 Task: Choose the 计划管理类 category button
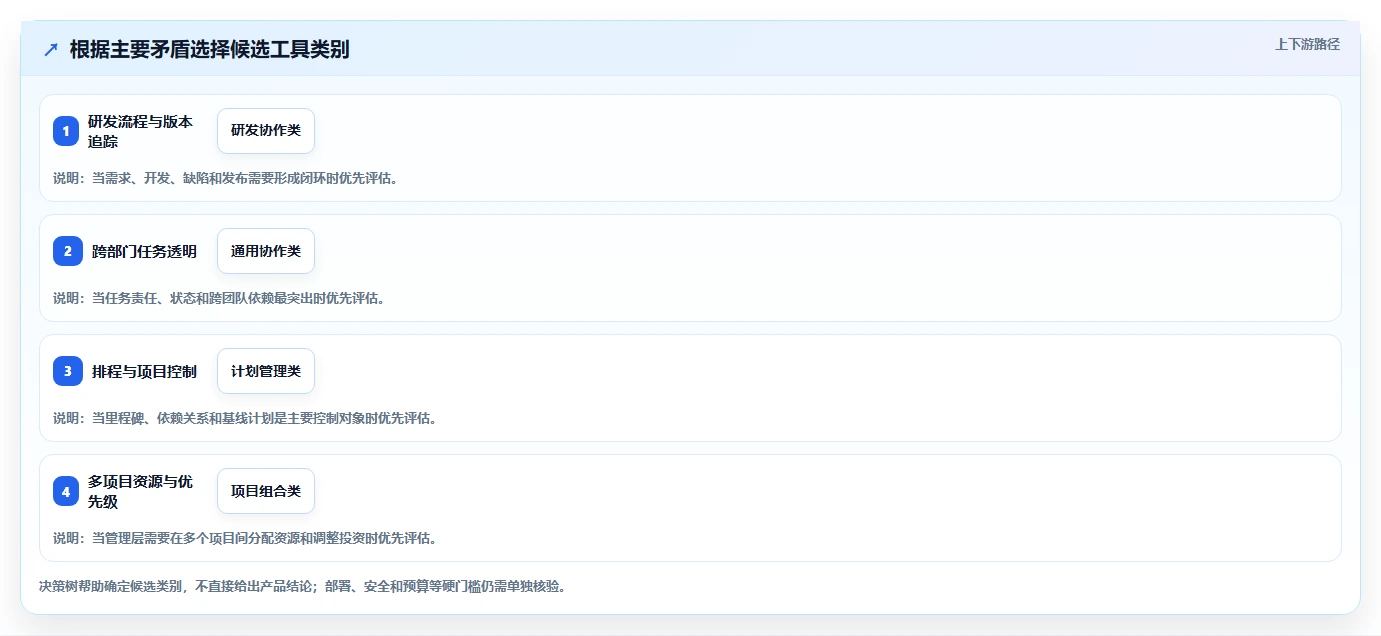[266, 371]
